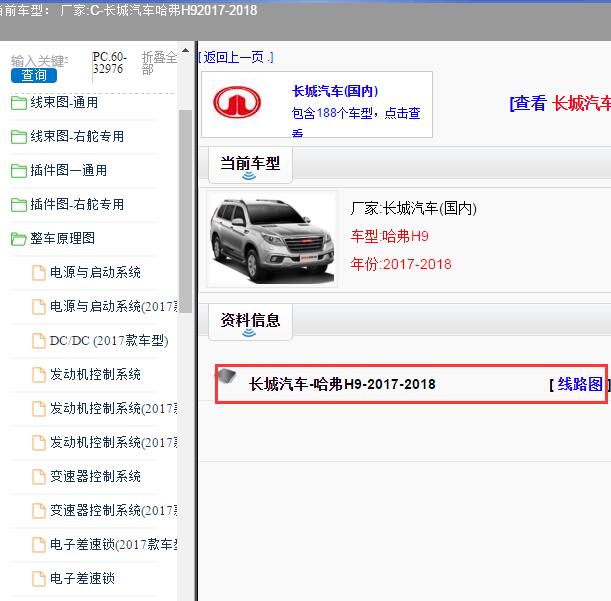Image resolution: width=611 pixels, height=601 pixels.
Task: Click document icon for 电子差速锁
Action: (39, 579)
